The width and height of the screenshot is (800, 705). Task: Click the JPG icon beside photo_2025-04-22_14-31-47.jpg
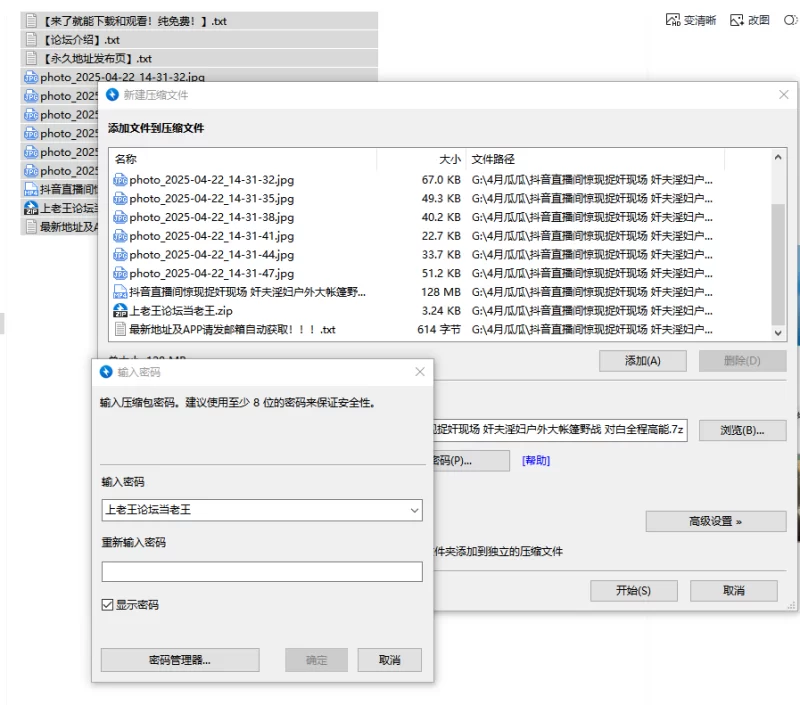pos(120,273)
